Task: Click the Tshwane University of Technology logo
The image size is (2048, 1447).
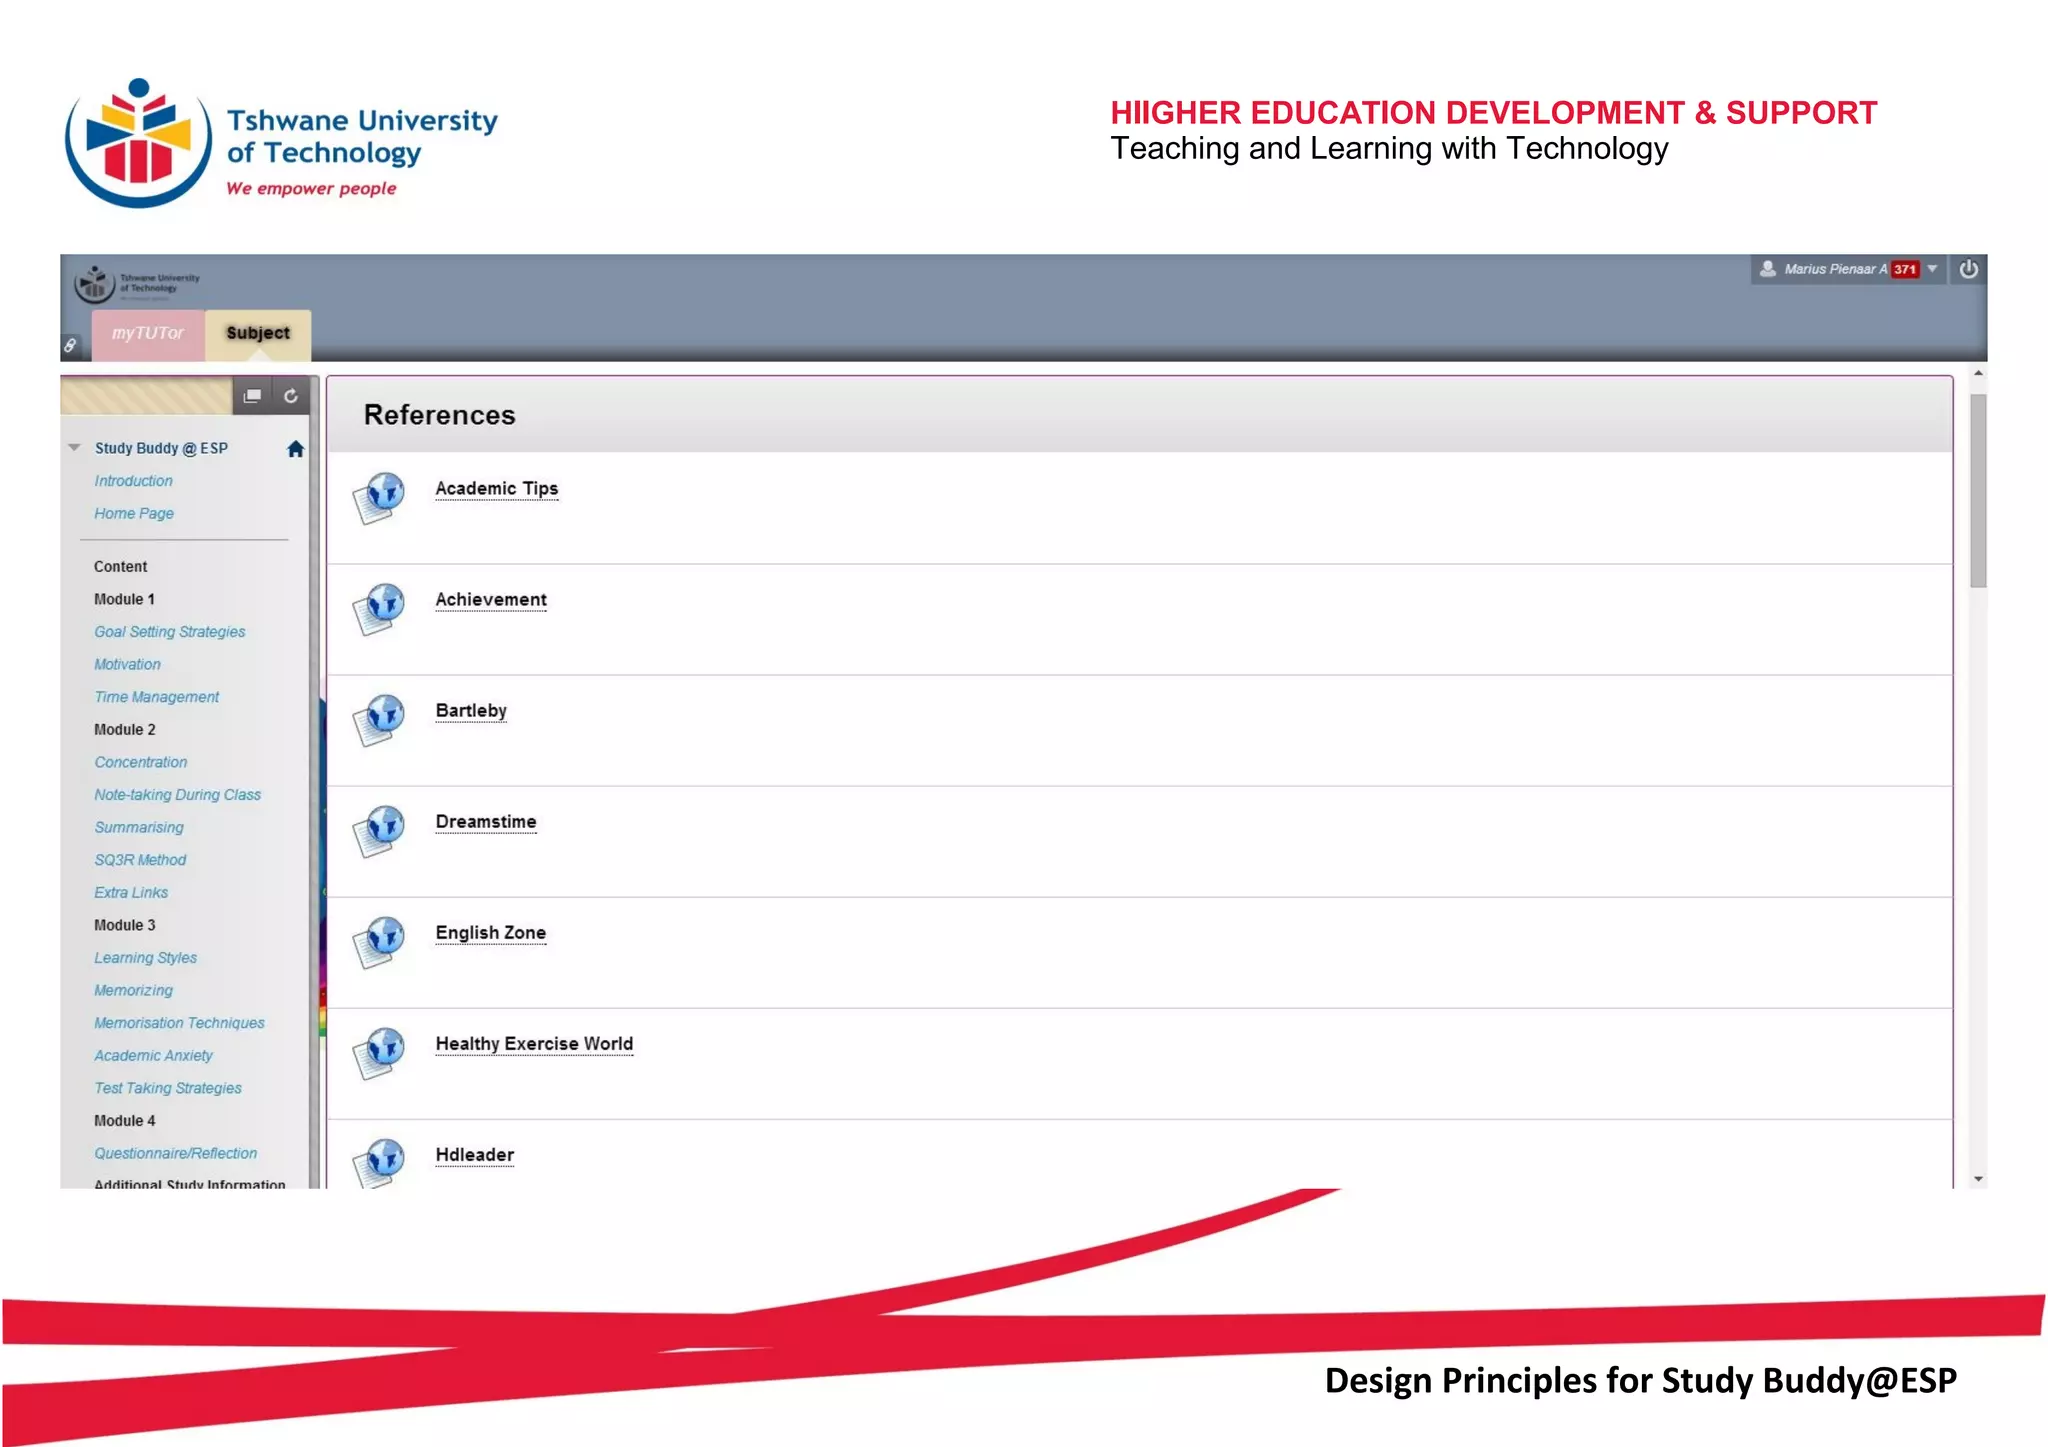Action: [x=281, y=143]
